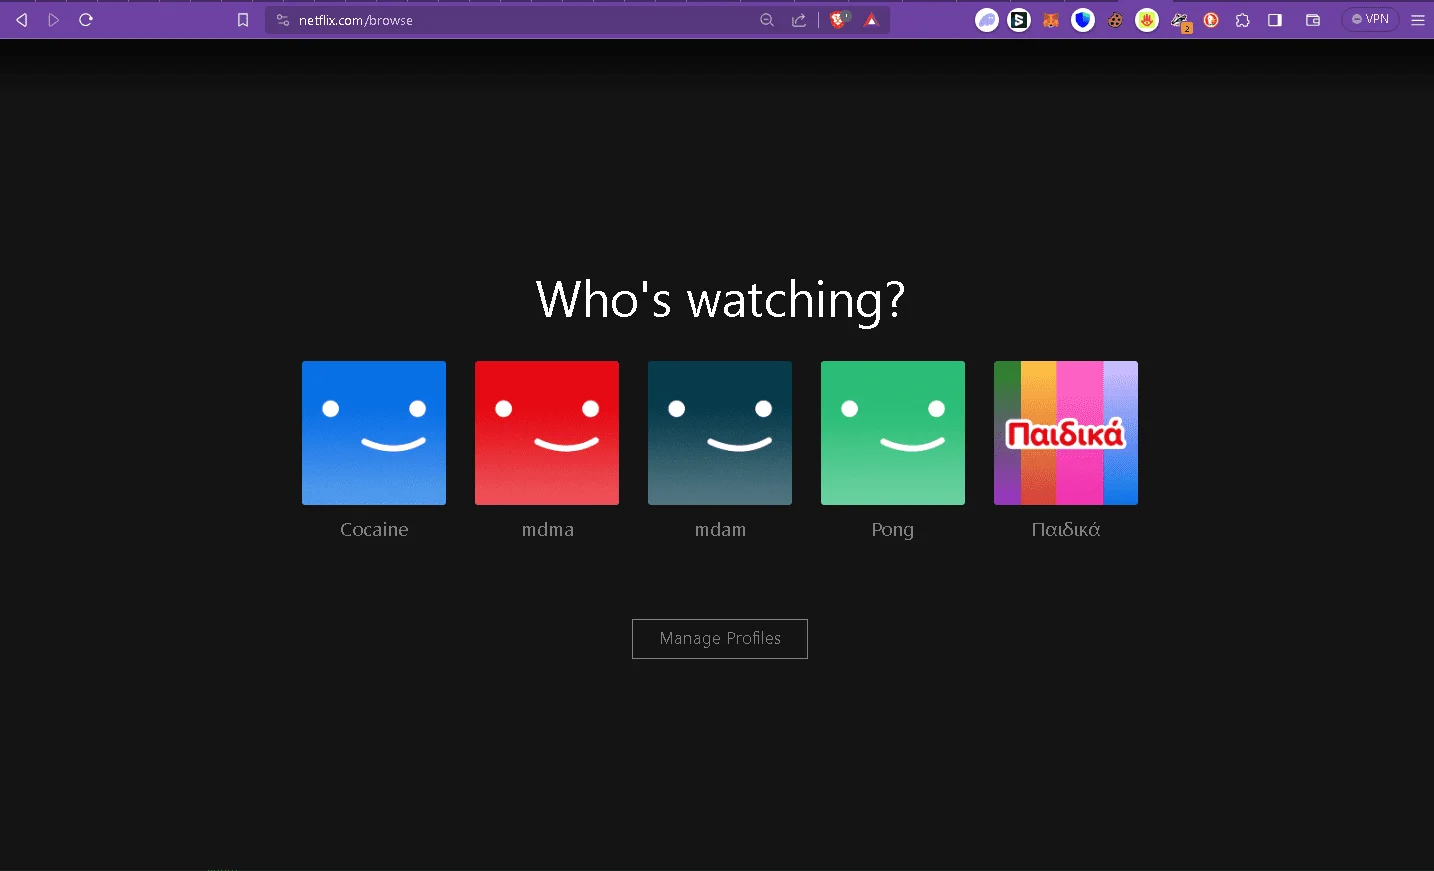The height and width of the screenshot is (871, 1434).
Task: Click the Manage Profiles button
Action: coord(720,639)
